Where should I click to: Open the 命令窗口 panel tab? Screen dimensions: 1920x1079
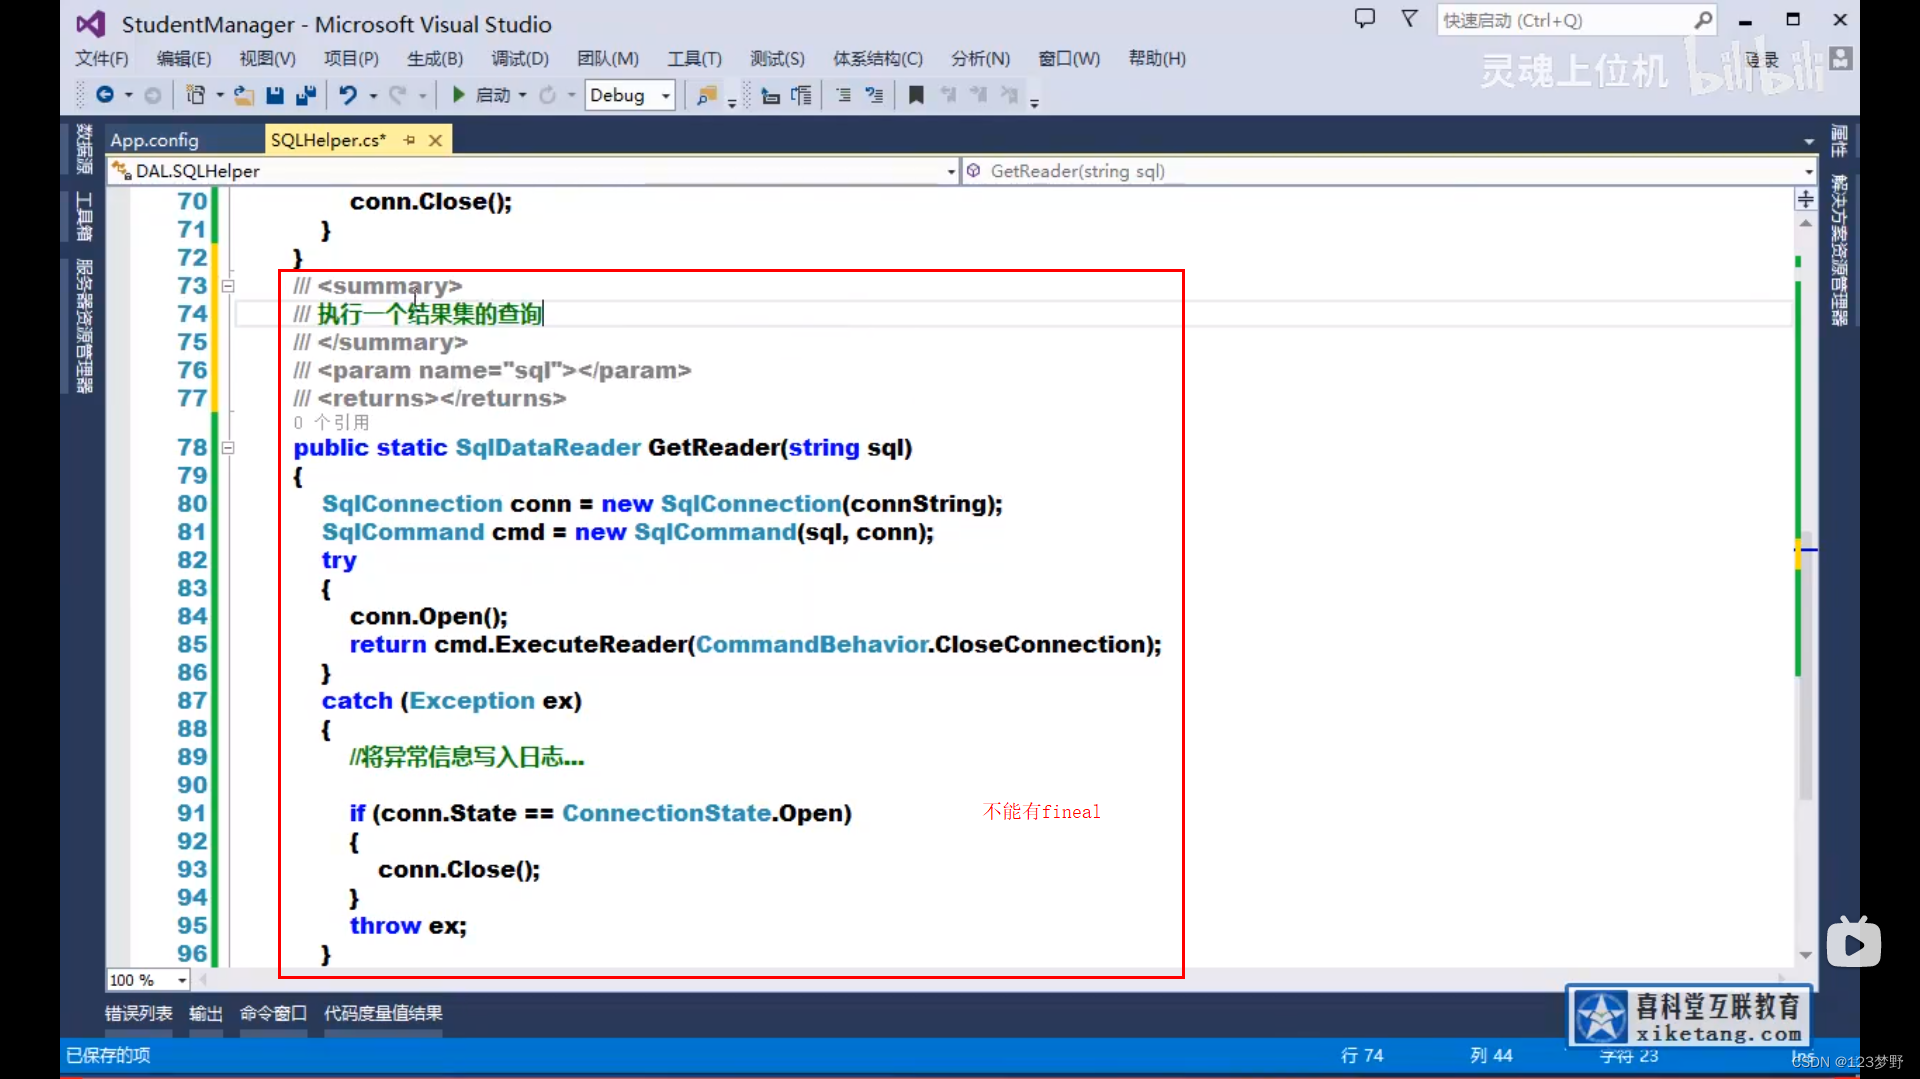(273, 1013)
